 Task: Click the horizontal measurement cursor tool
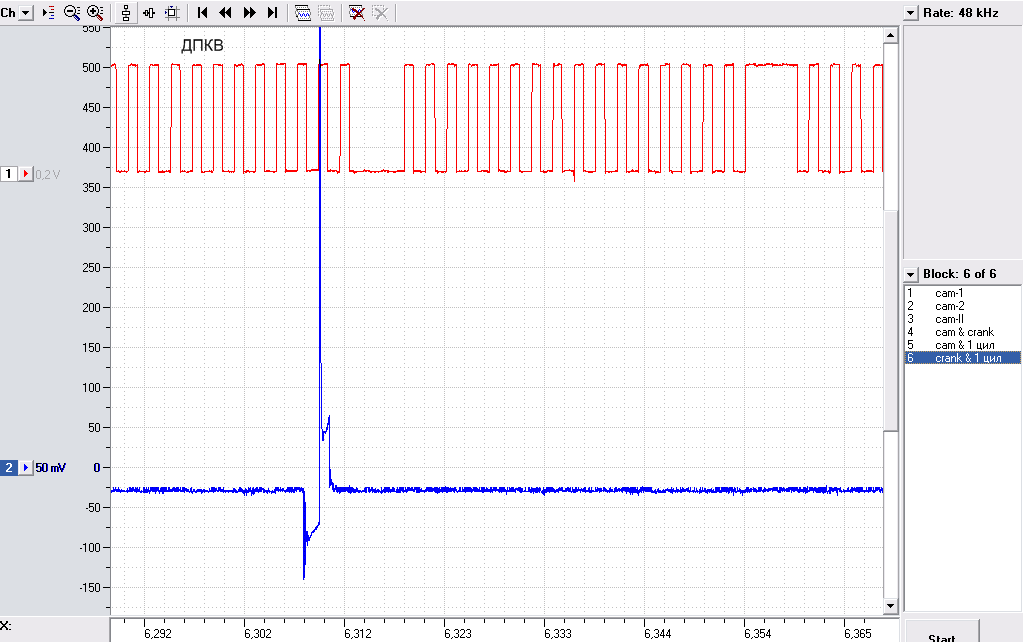(149, 13)
